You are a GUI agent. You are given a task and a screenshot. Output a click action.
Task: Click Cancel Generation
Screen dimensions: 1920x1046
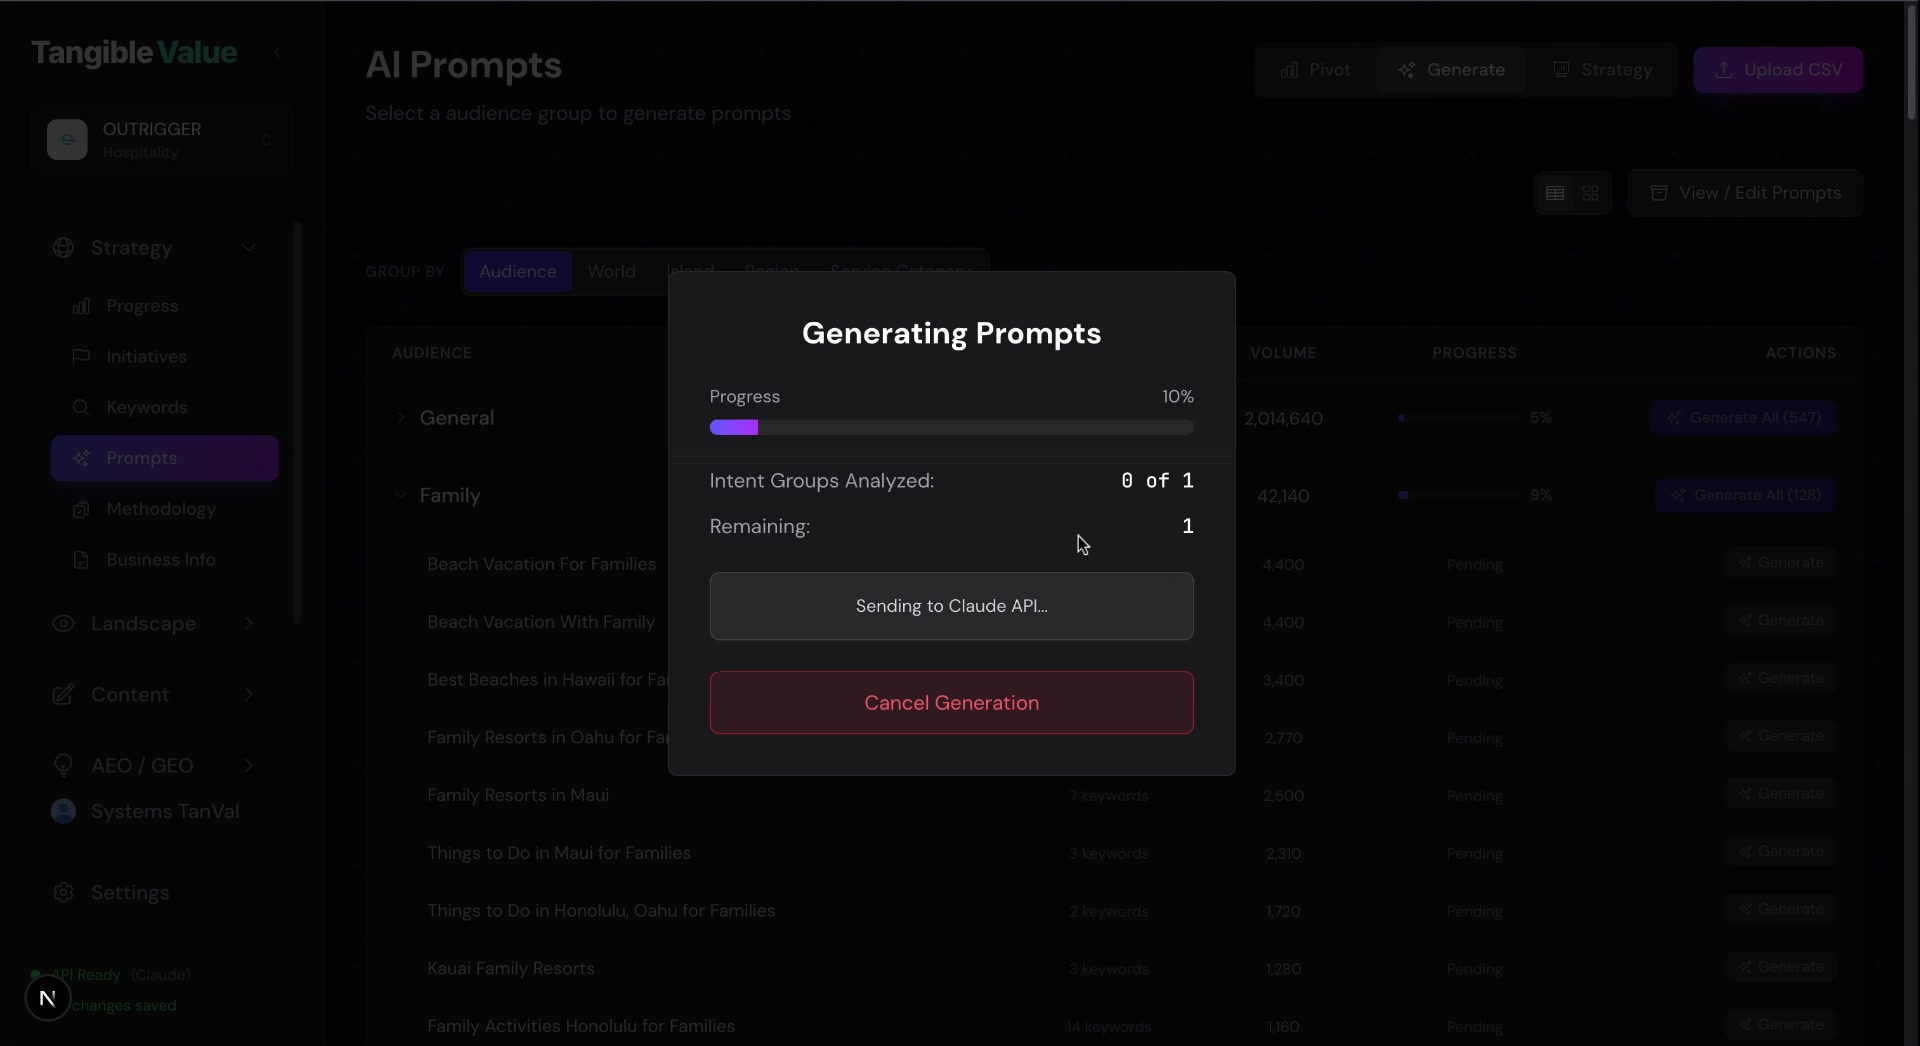tap(951, 703)
